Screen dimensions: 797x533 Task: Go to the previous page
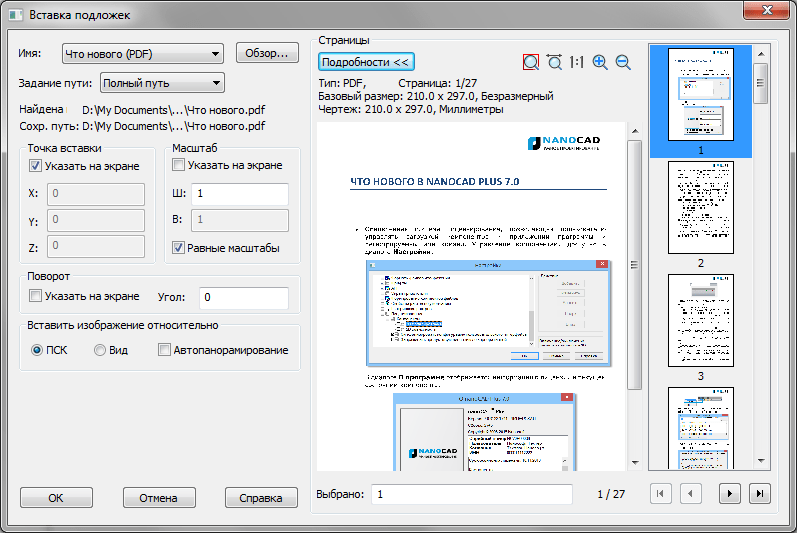coord(690,493)
